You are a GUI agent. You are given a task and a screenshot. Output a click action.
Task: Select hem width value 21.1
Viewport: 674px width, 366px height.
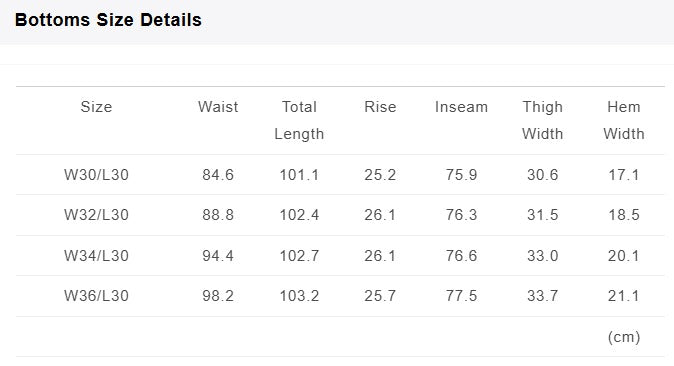(x=624, y=295)
